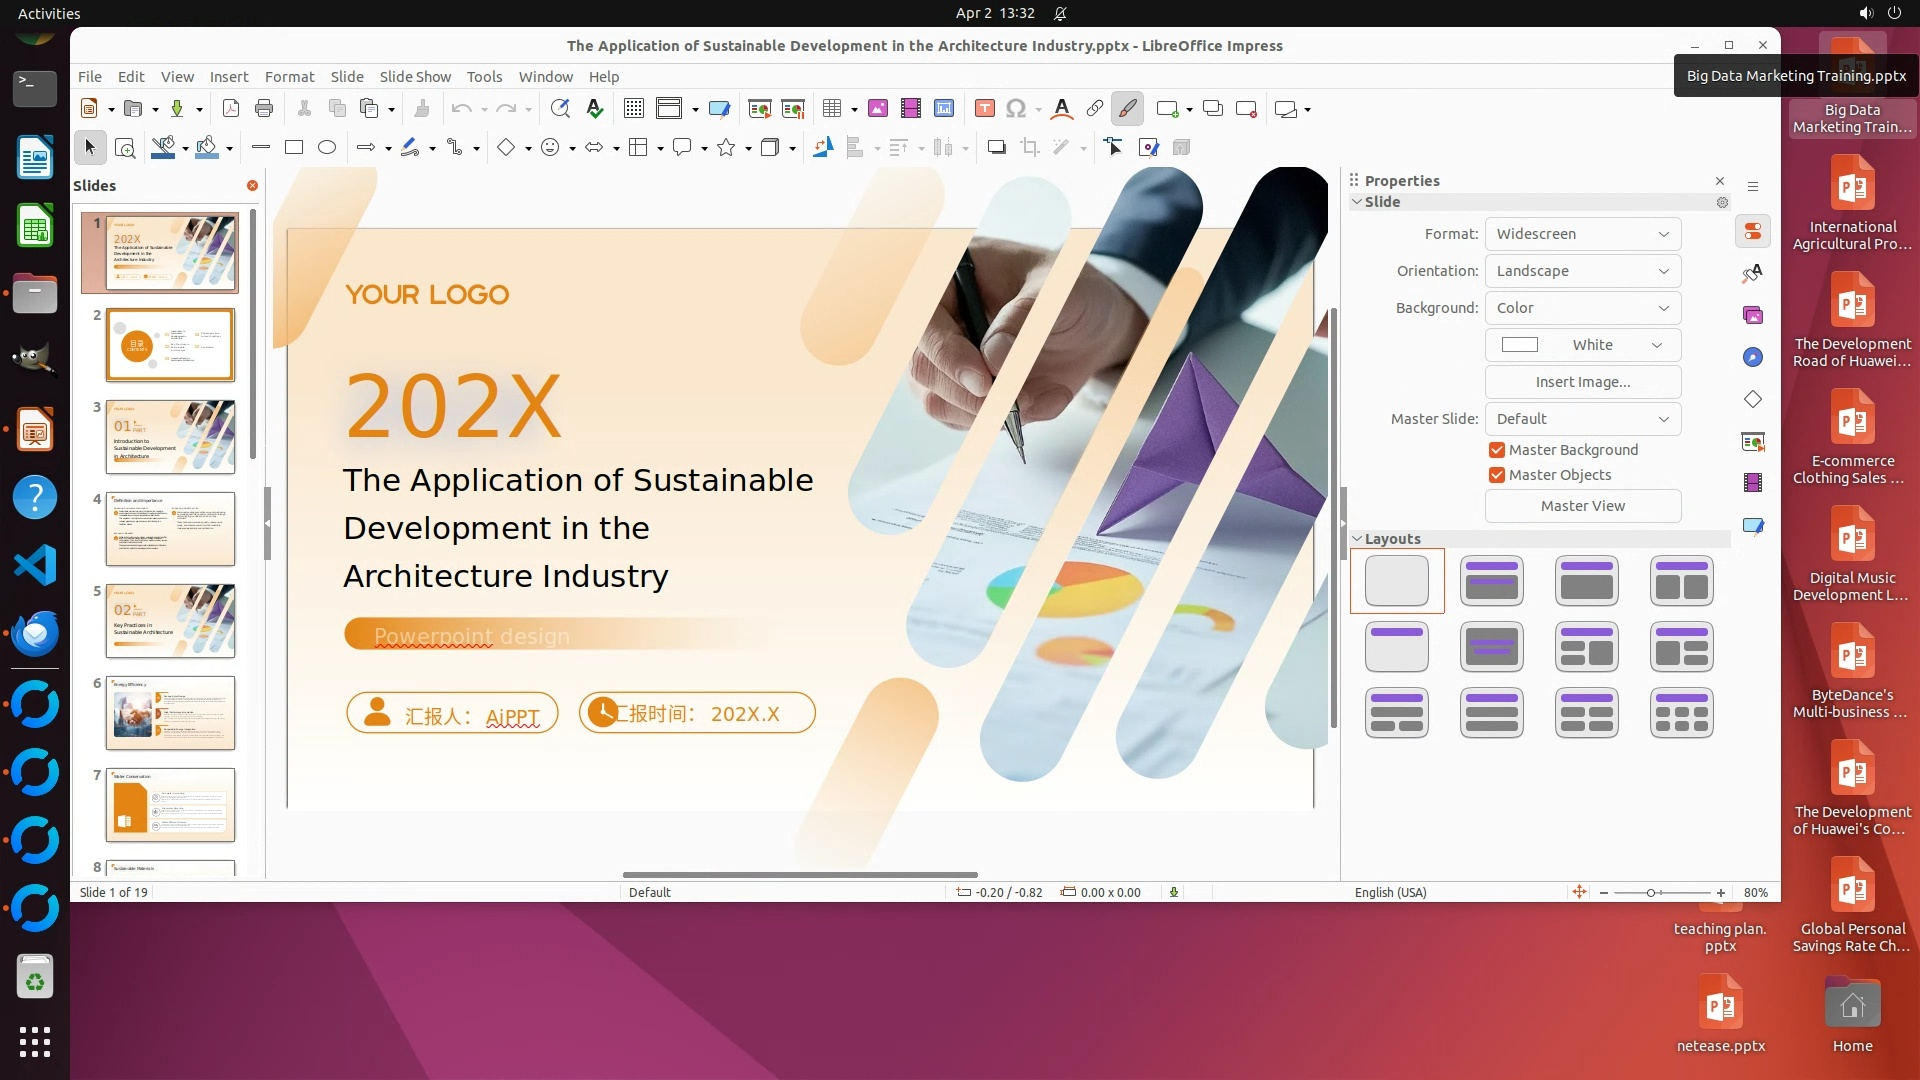
Task: Click the Insert Special Character icon
Action: [x=1016, y=109]
